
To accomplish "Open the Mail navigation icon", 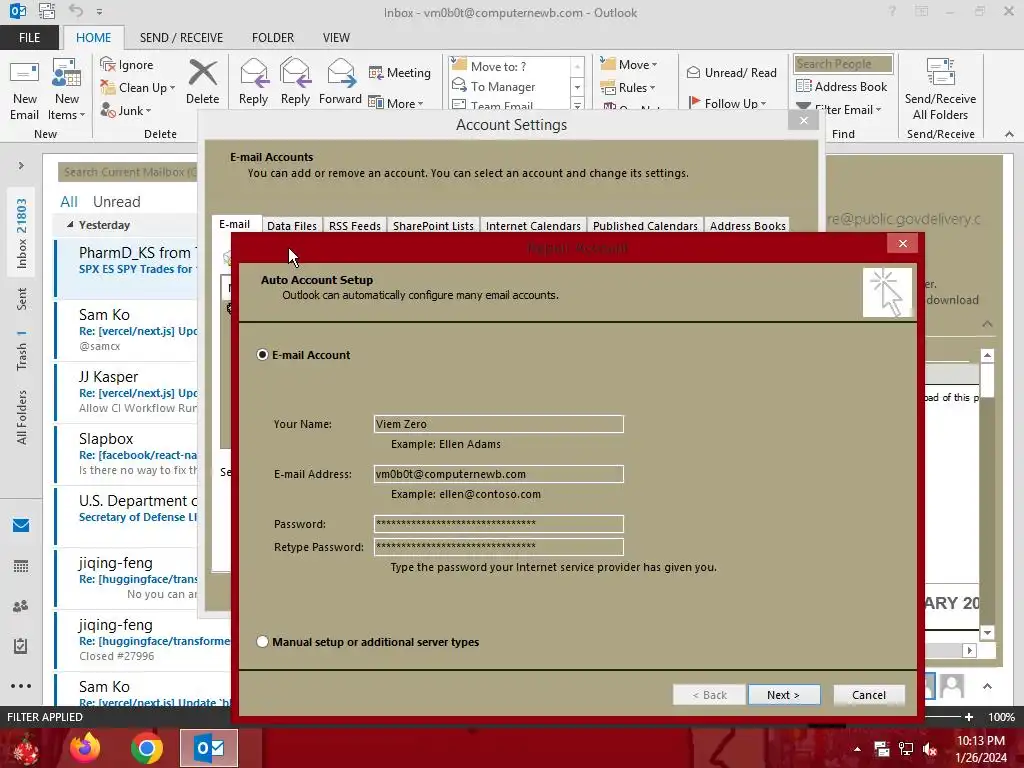I will [x=21, y=526].
